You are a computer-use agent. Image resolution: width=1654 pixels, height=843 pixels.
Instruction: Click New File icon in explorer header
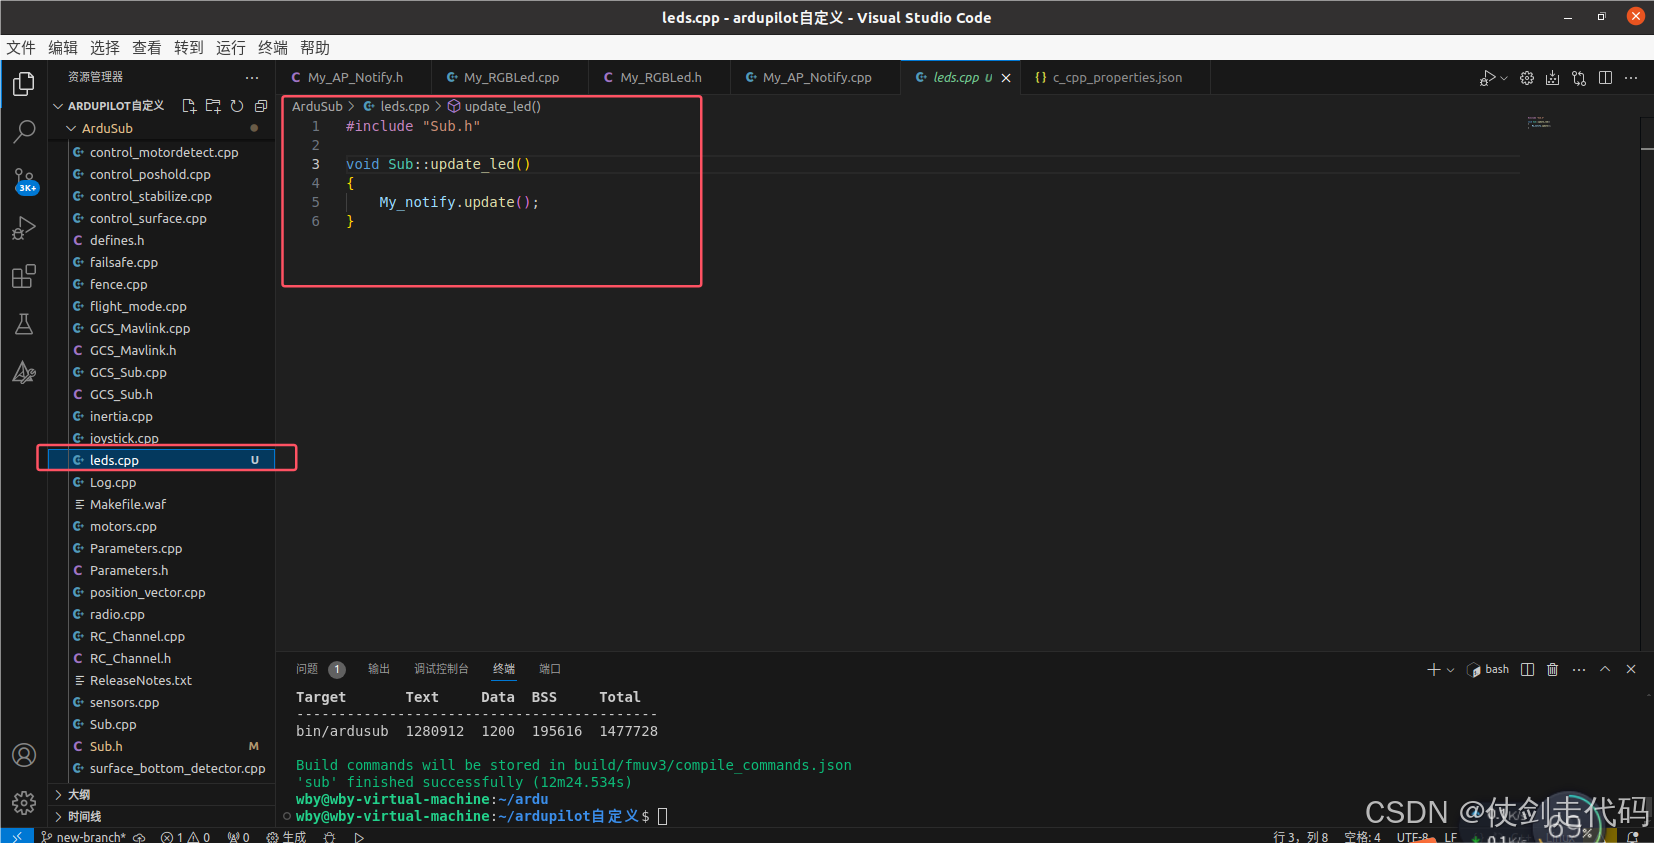(188, 106)
